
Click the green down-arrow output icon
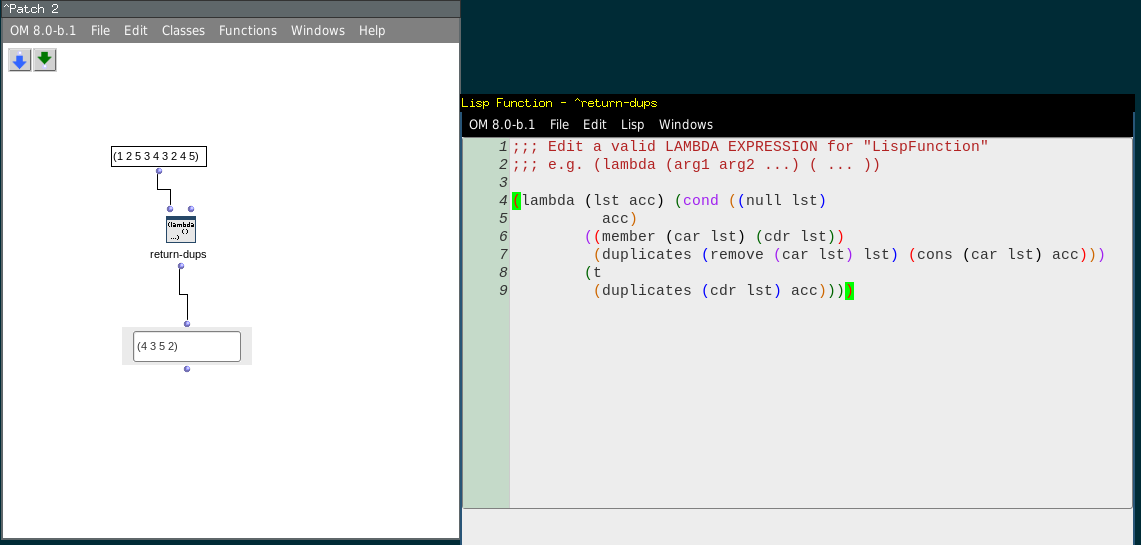[x=45, y=61]
